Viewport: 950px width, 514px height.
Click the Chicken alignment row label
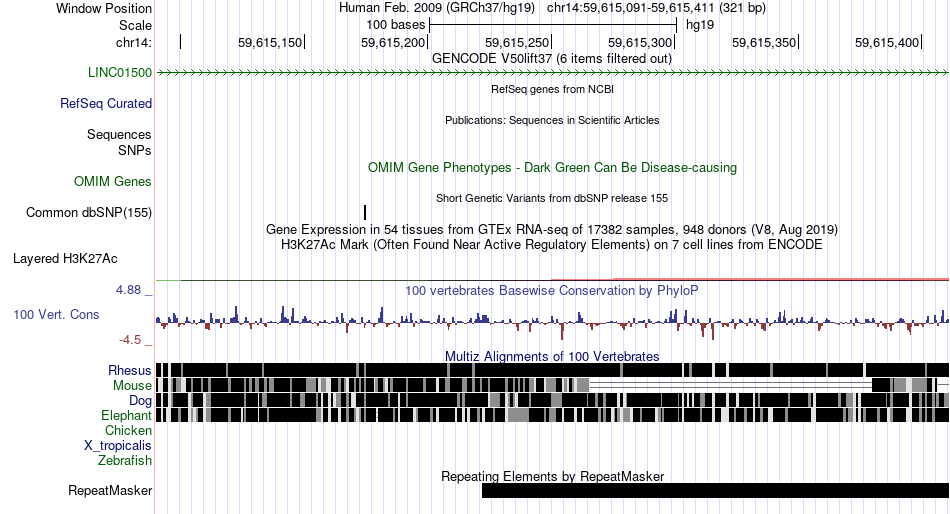point(128,430)
